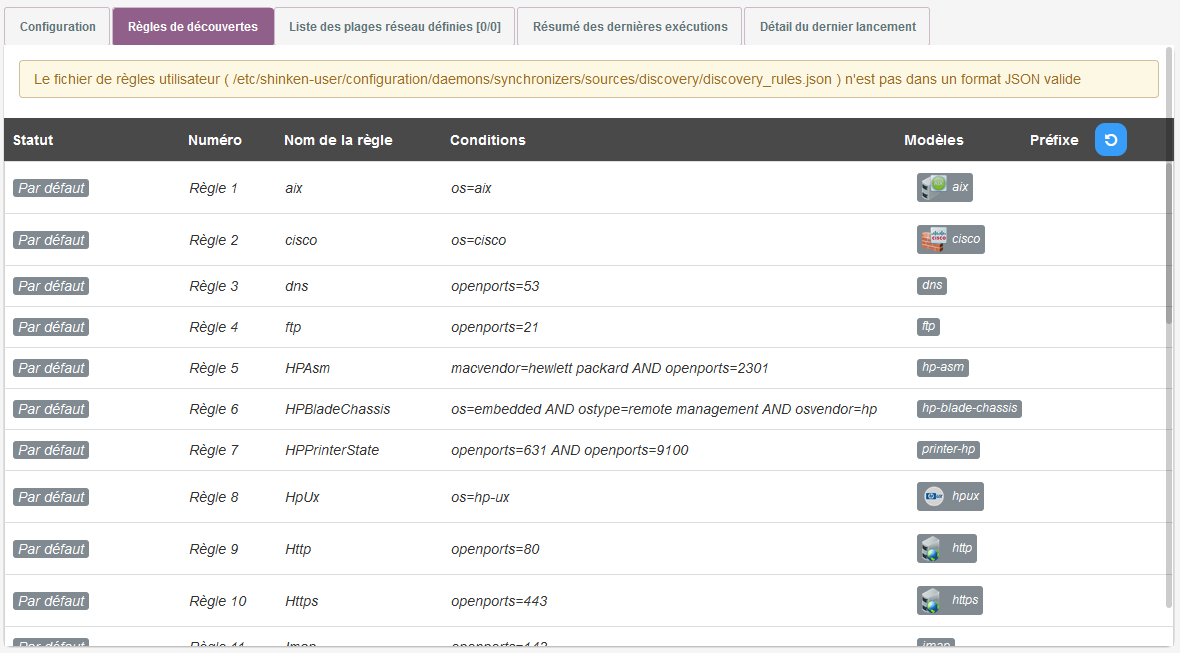Click the hp-blade-chassis model tag
Image resolution: width=1180 pixels, height=653 pixels.
coord(969,409)
